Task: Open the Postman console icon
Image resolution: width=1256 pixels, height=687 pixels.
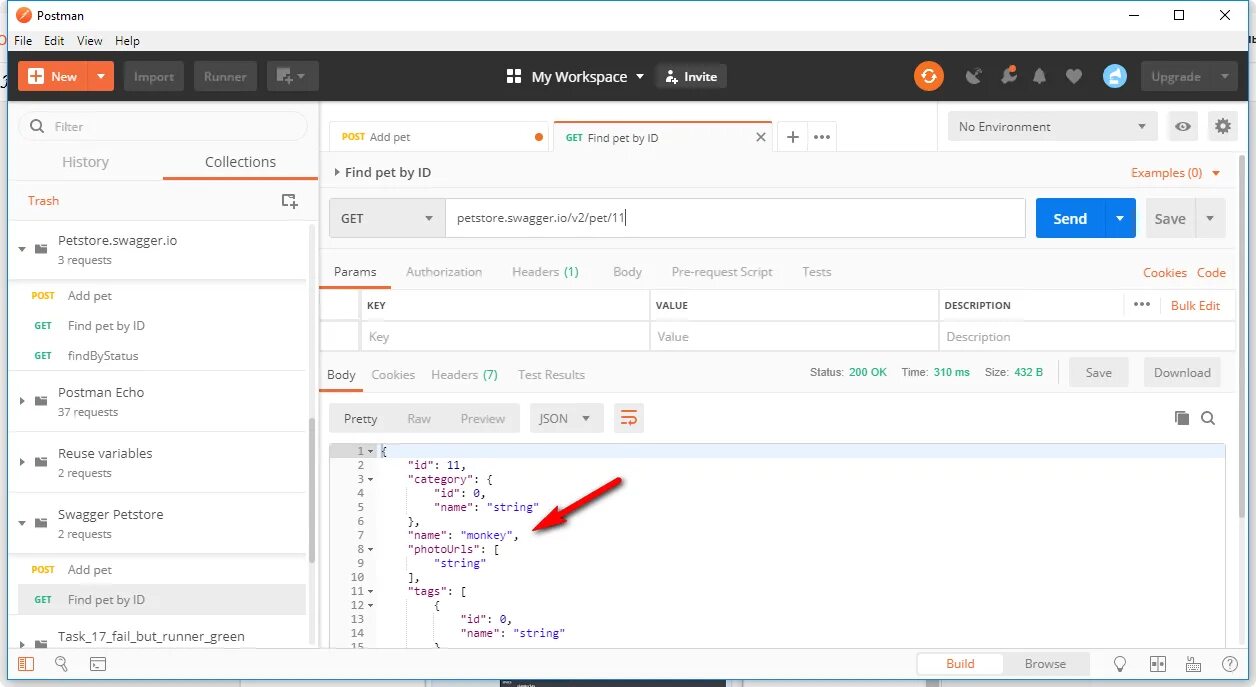Action: coord(97,663)
